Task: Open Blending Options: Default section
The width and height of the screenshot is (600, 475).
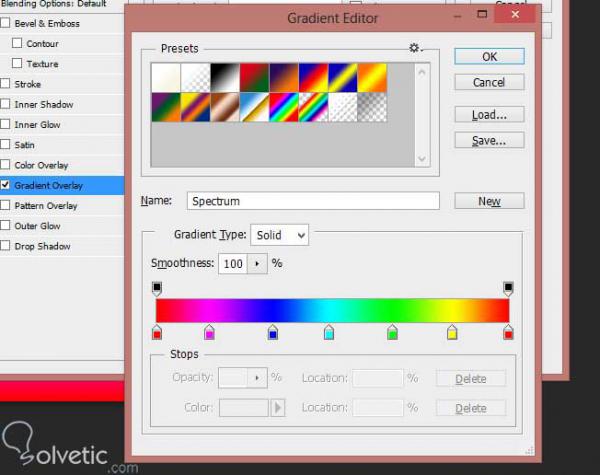Action: (x=54, y=4)
